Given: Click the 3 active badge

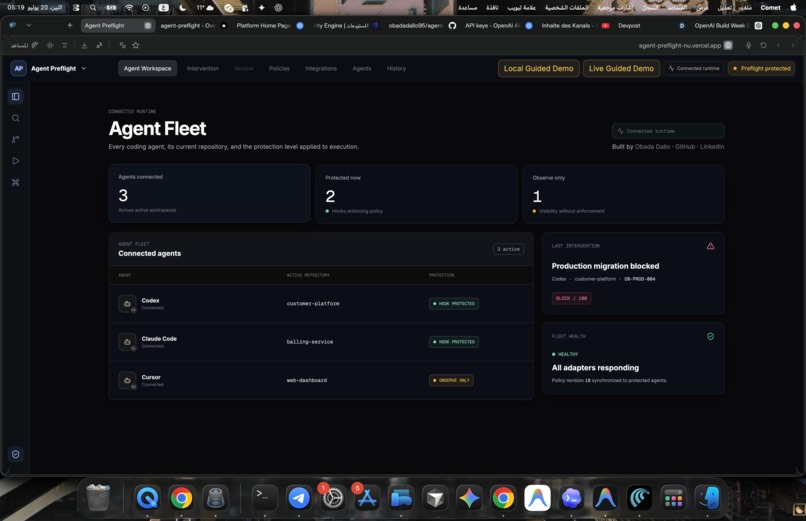Looking at the screenshot, I should coord(508,249).
